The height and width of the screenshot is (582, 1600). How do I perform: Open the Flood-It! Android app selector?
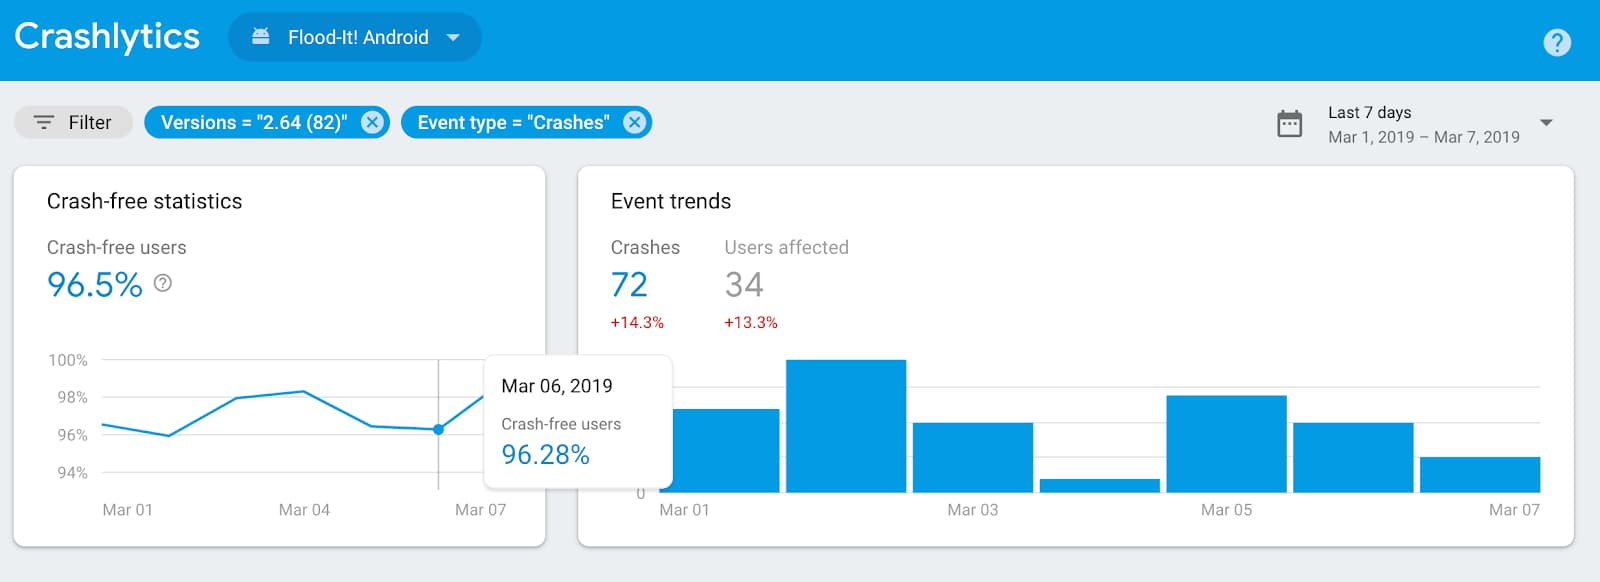click(x=355, y=37)
